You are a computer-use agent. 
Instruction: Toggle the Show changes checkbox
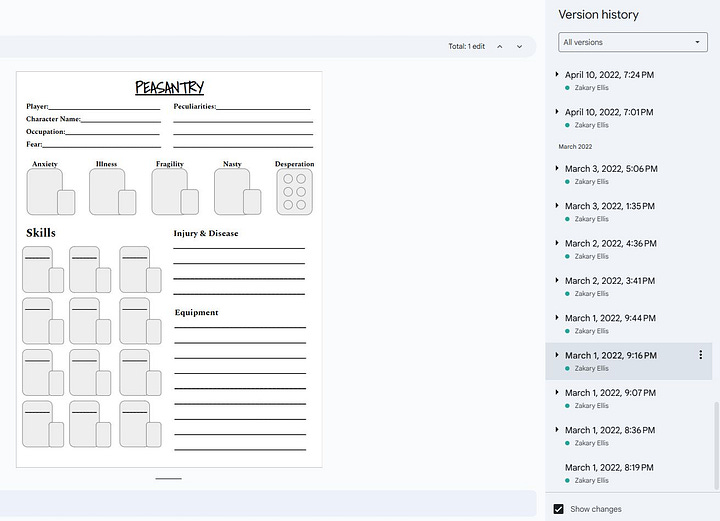click(558, 509)
